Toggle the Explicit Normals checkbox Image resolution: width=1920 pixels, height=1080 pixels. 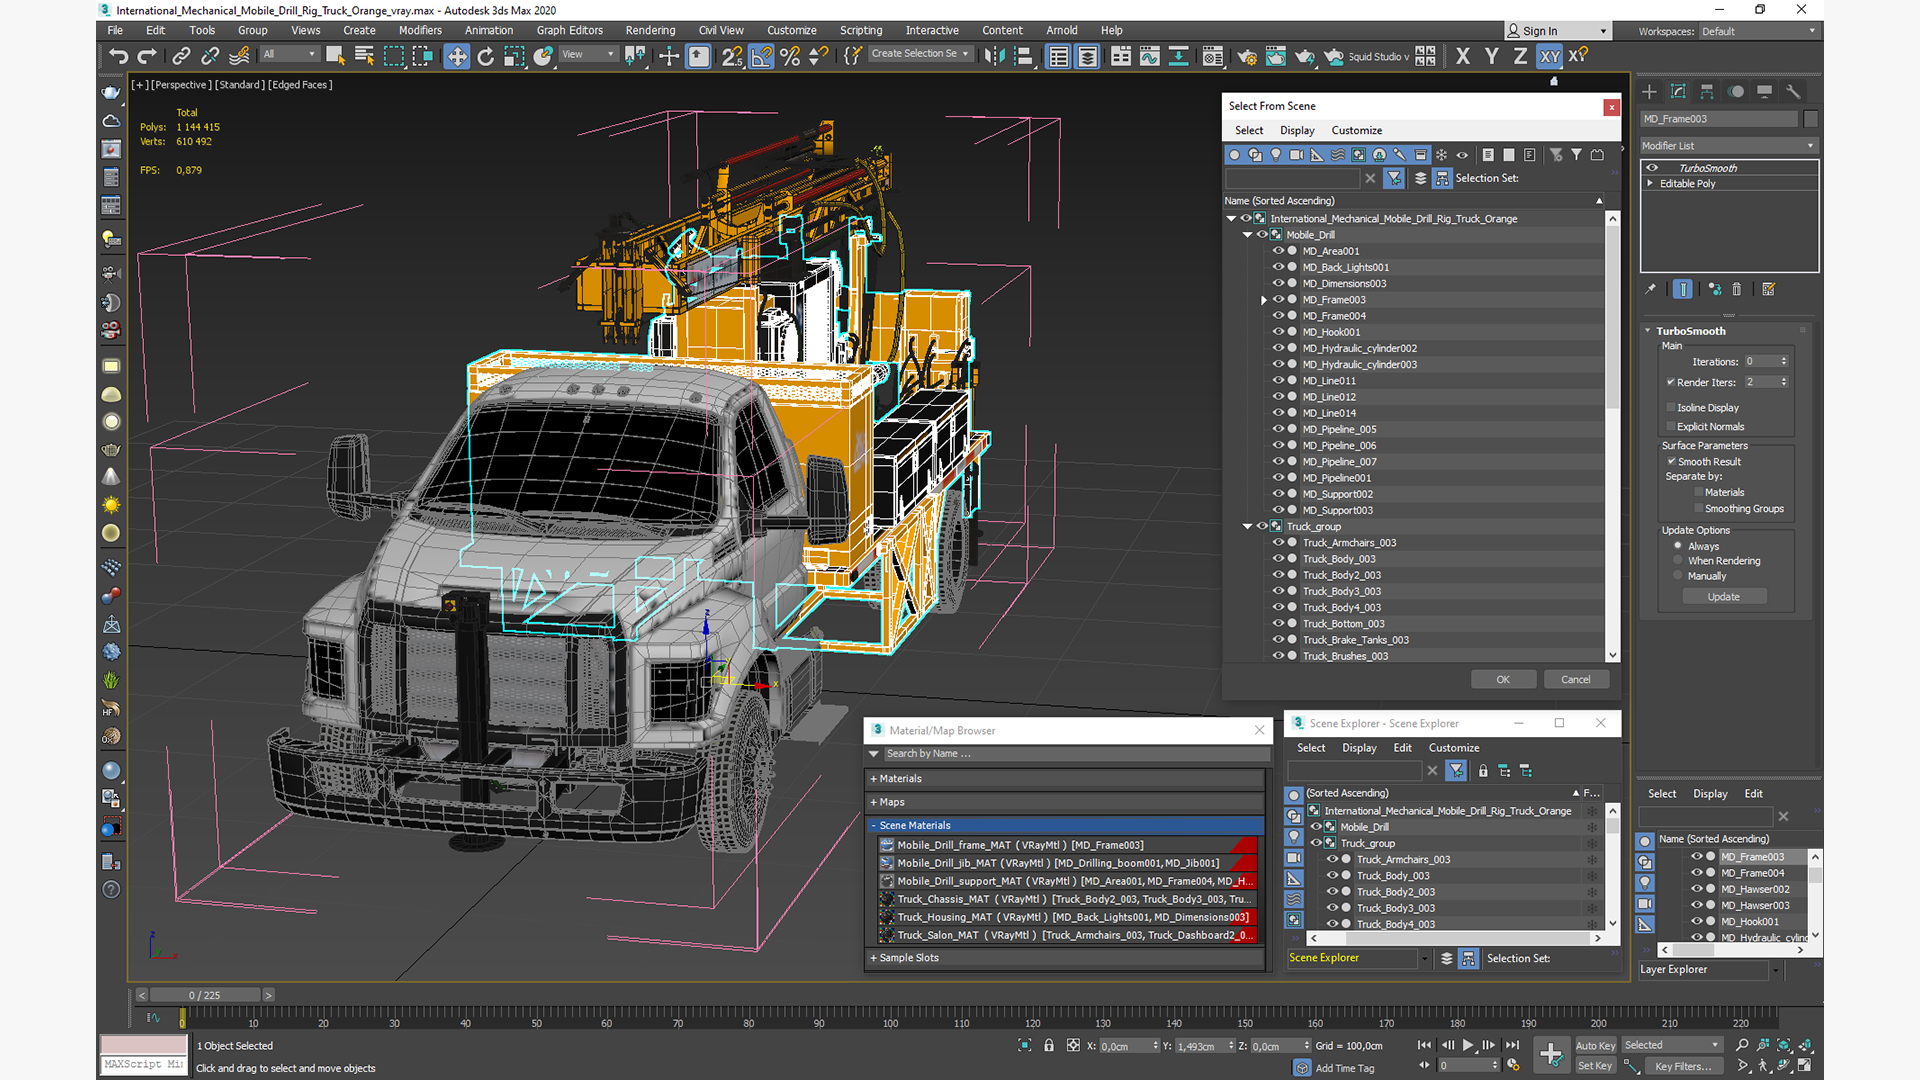click(x=1671, y=427)
